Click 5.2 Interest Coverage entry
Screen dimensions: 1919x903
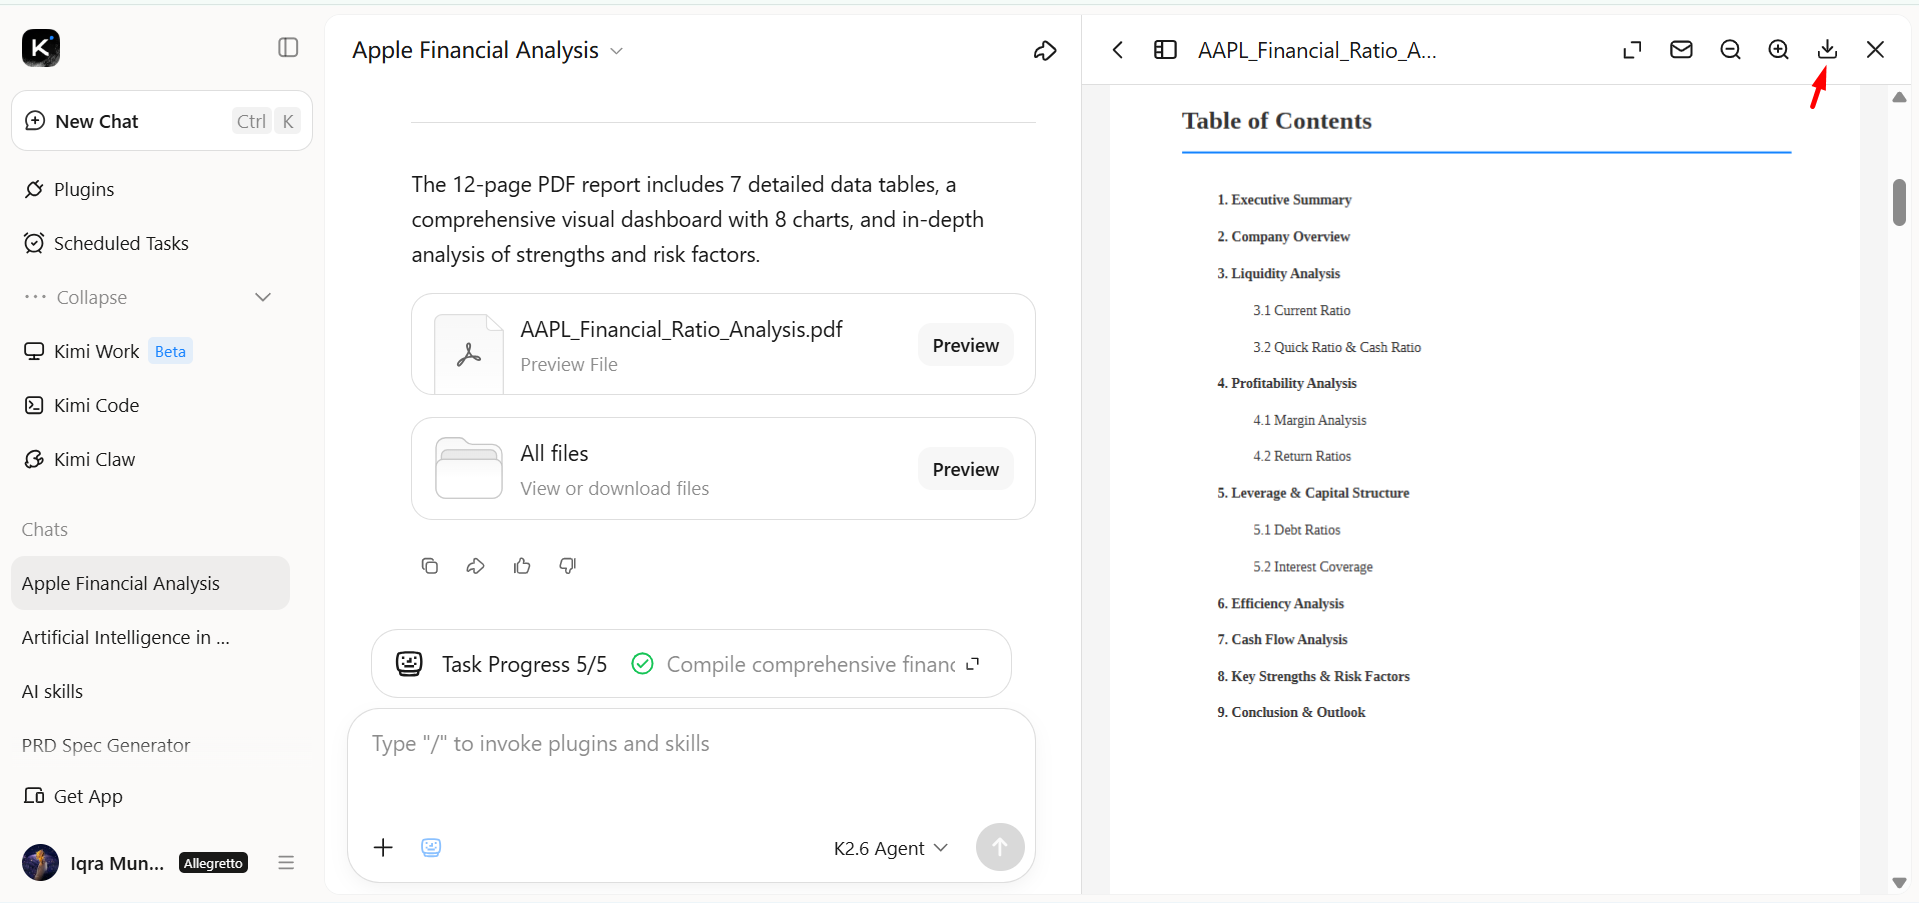(1312, 568)
